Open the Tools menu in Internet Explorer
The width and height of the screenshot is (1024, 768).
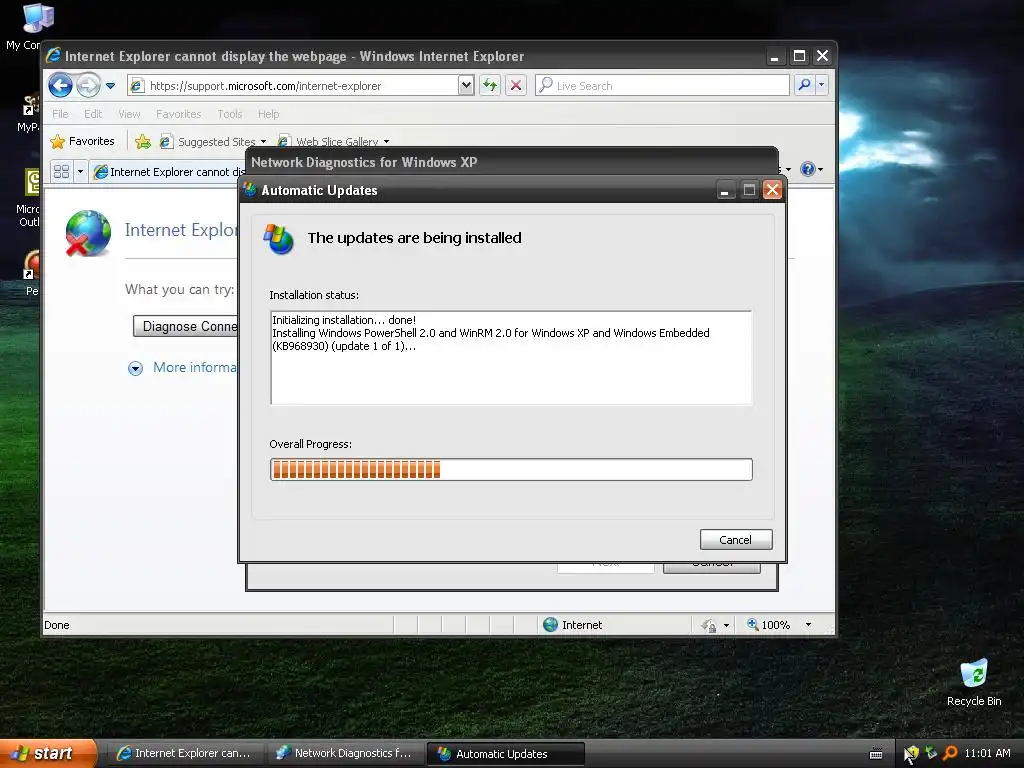tap(230, 114)
